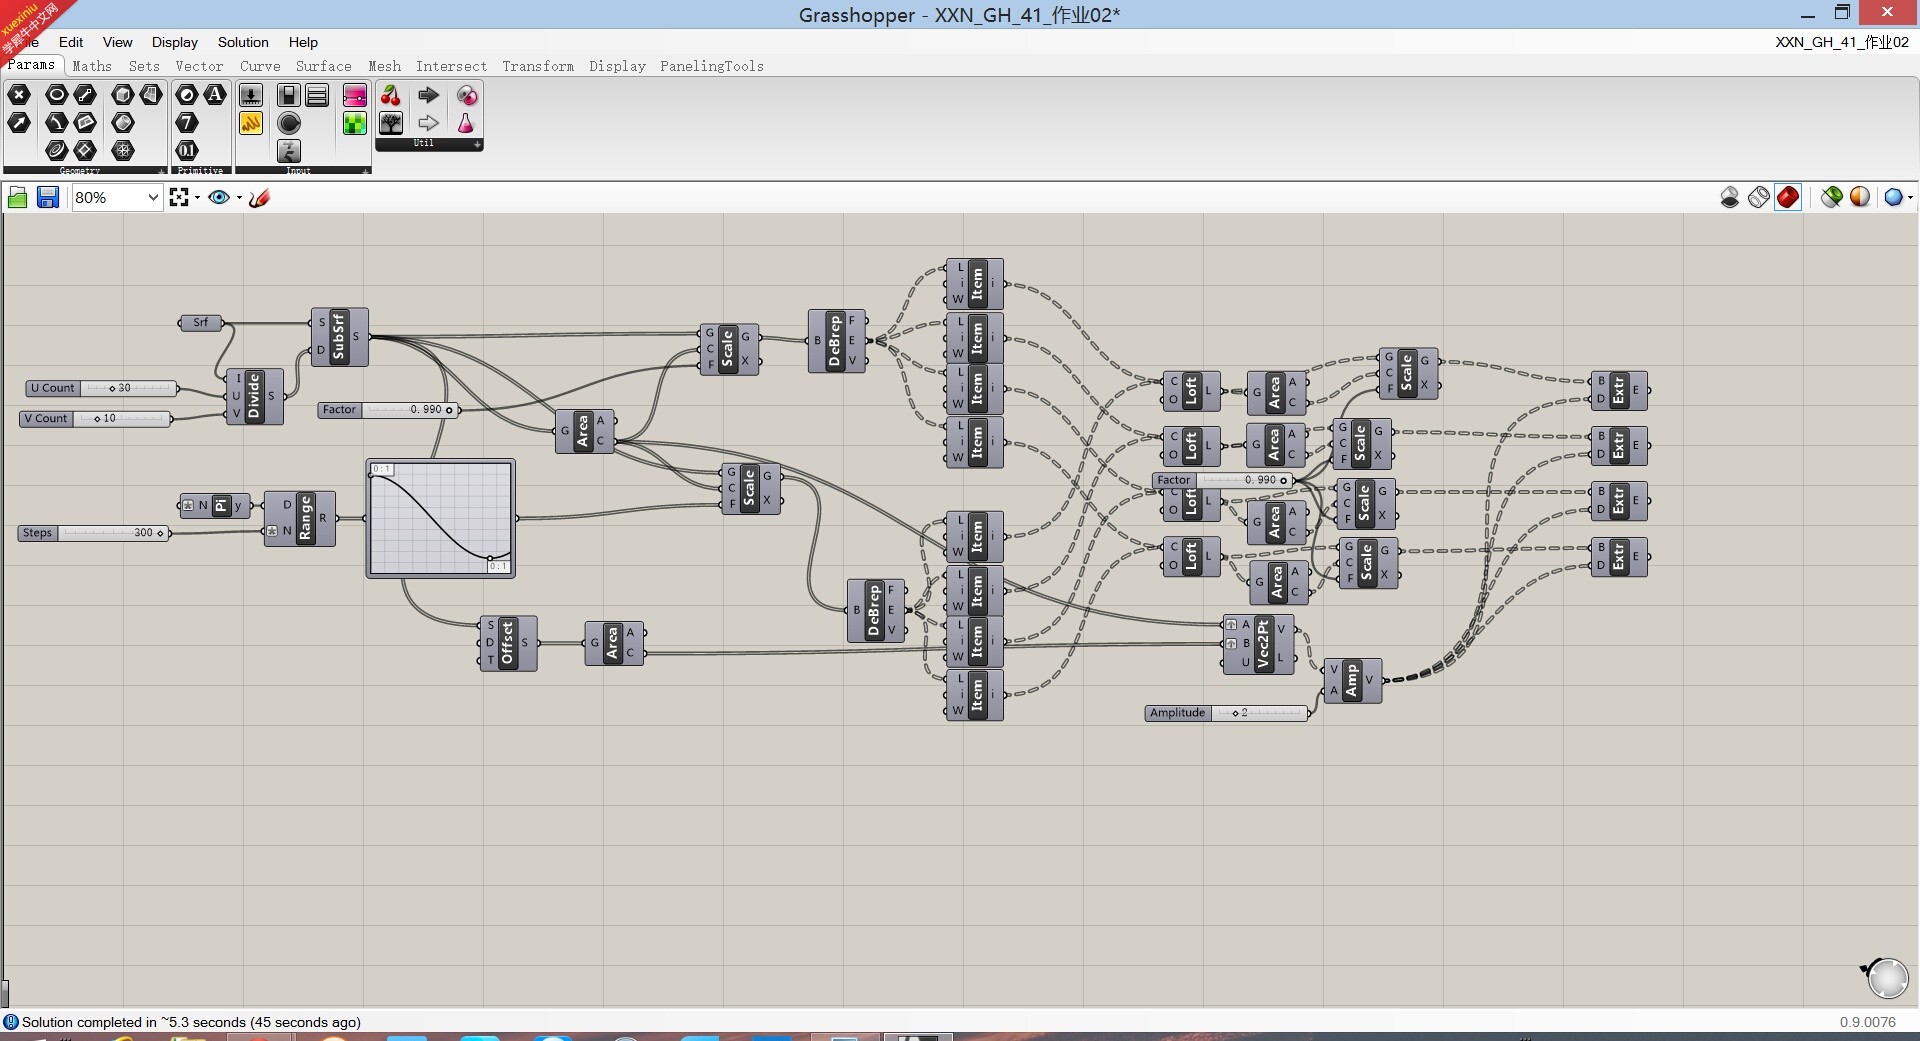1920x1041 pixels.
Task: Select the Brep box parameter icon
Action: (123, 95)
